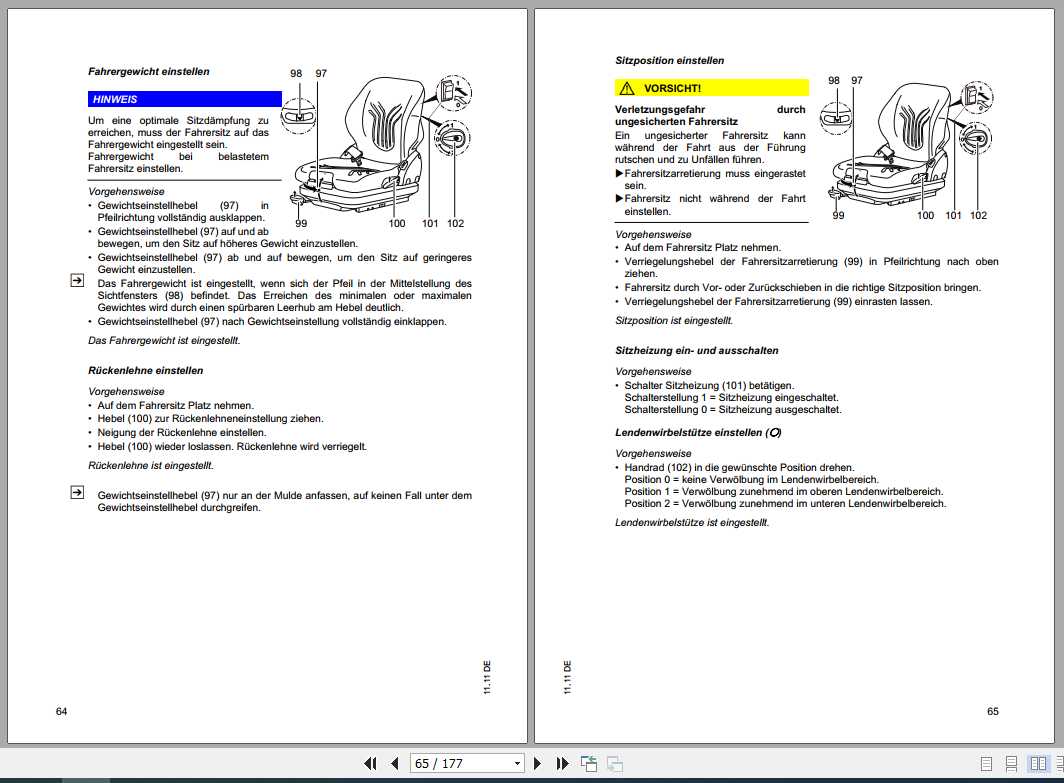Toggle the two-page side-by-side view

[x=1038, y=763]
